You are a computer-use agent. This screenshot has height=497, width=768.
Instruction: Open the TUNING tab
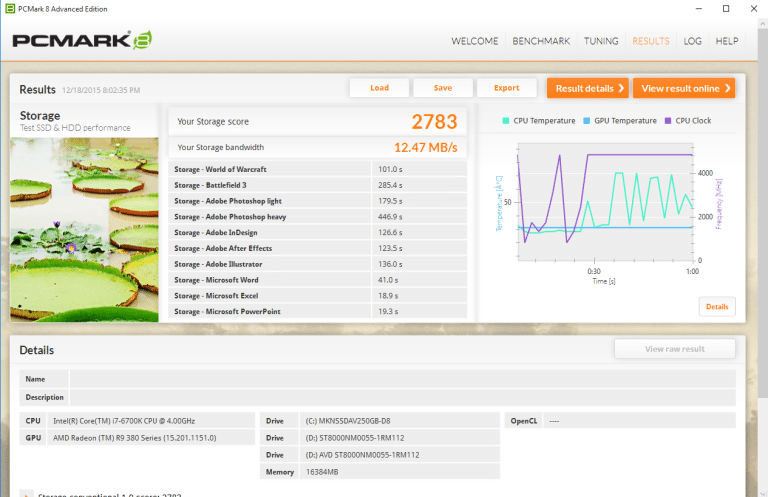click(x=601, y=41)
